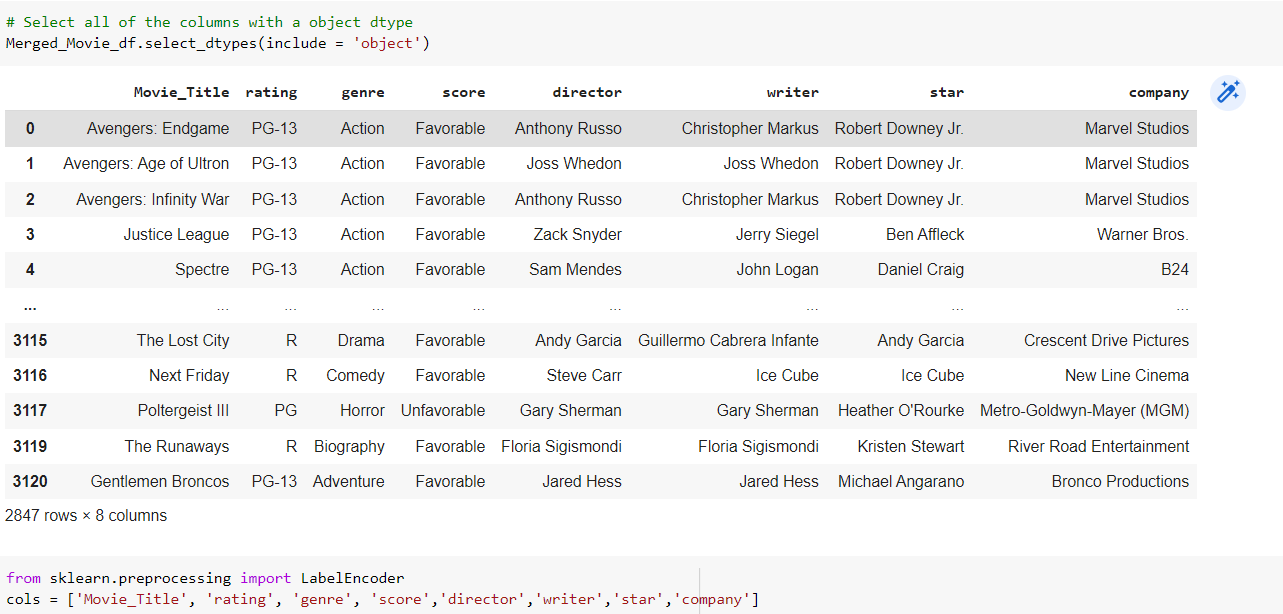Click the Avengers: Age of Ultron cell
This screenshot has width=1283, height=614.
(146, 163)
